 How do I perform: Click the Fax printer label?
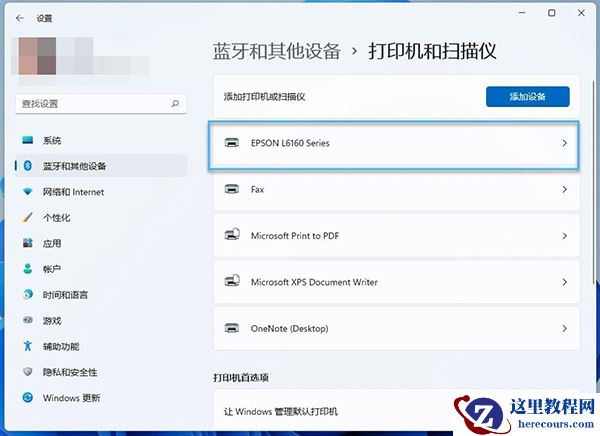click(258, 189)
